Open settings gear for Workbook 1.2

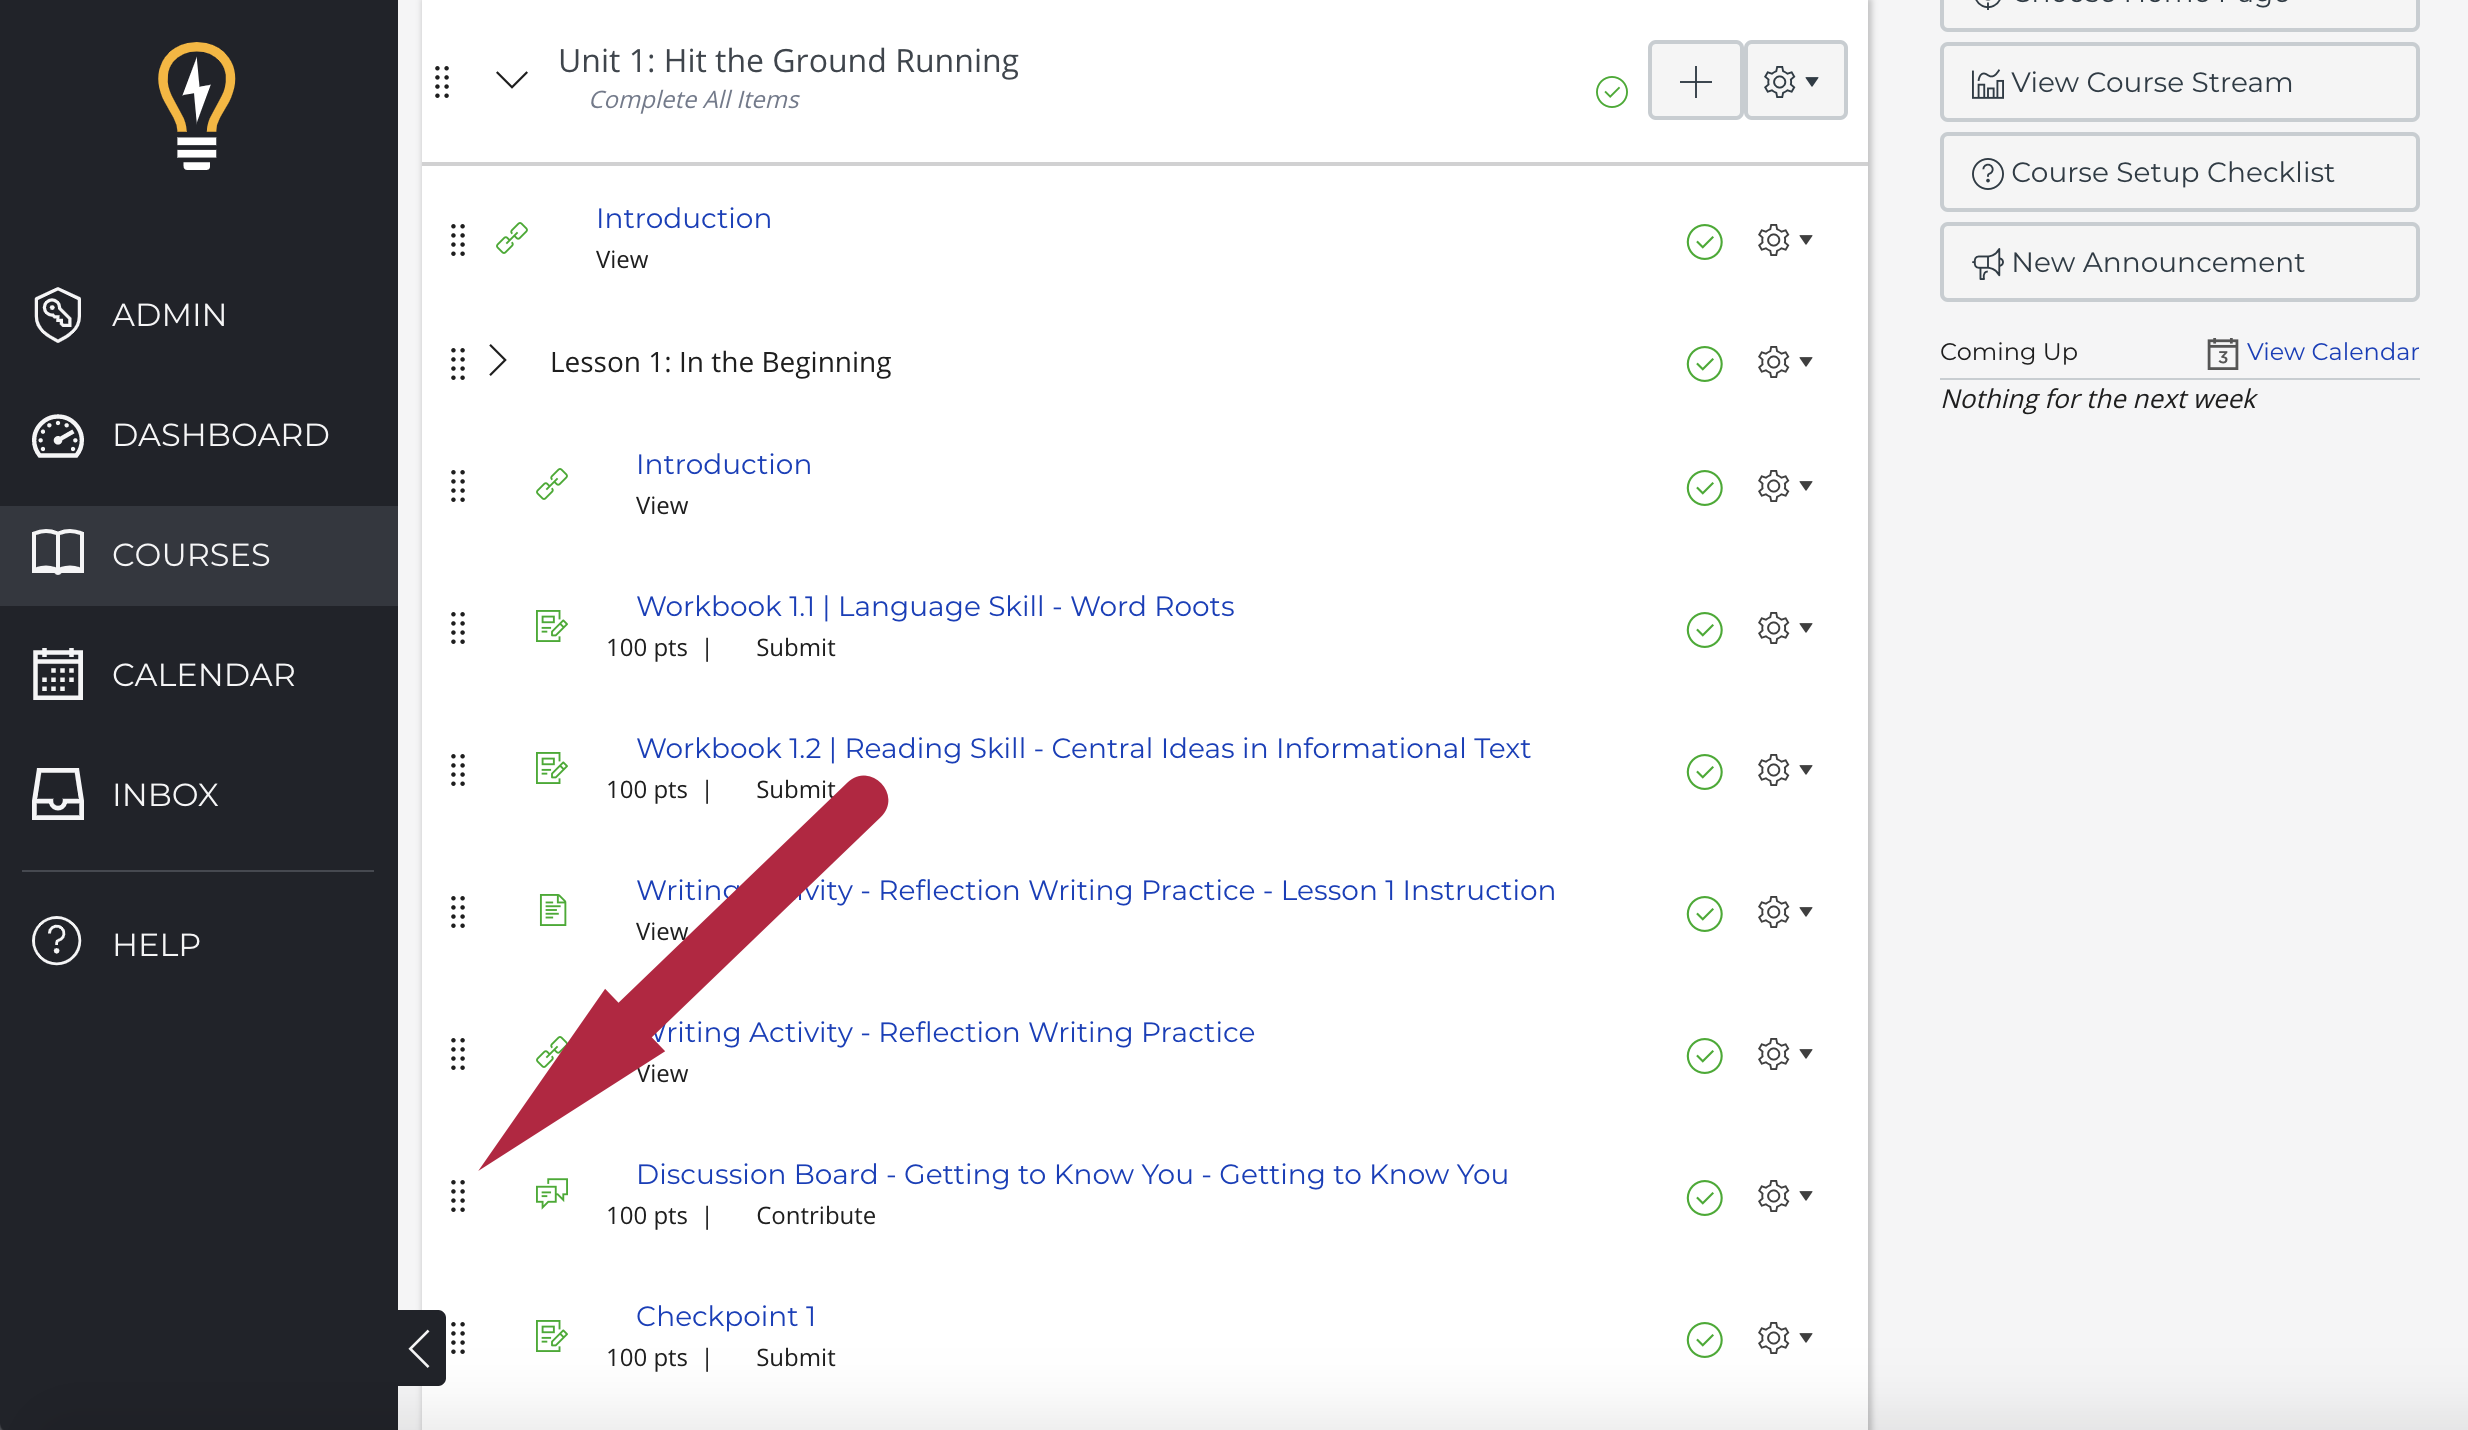point(1785,770)
